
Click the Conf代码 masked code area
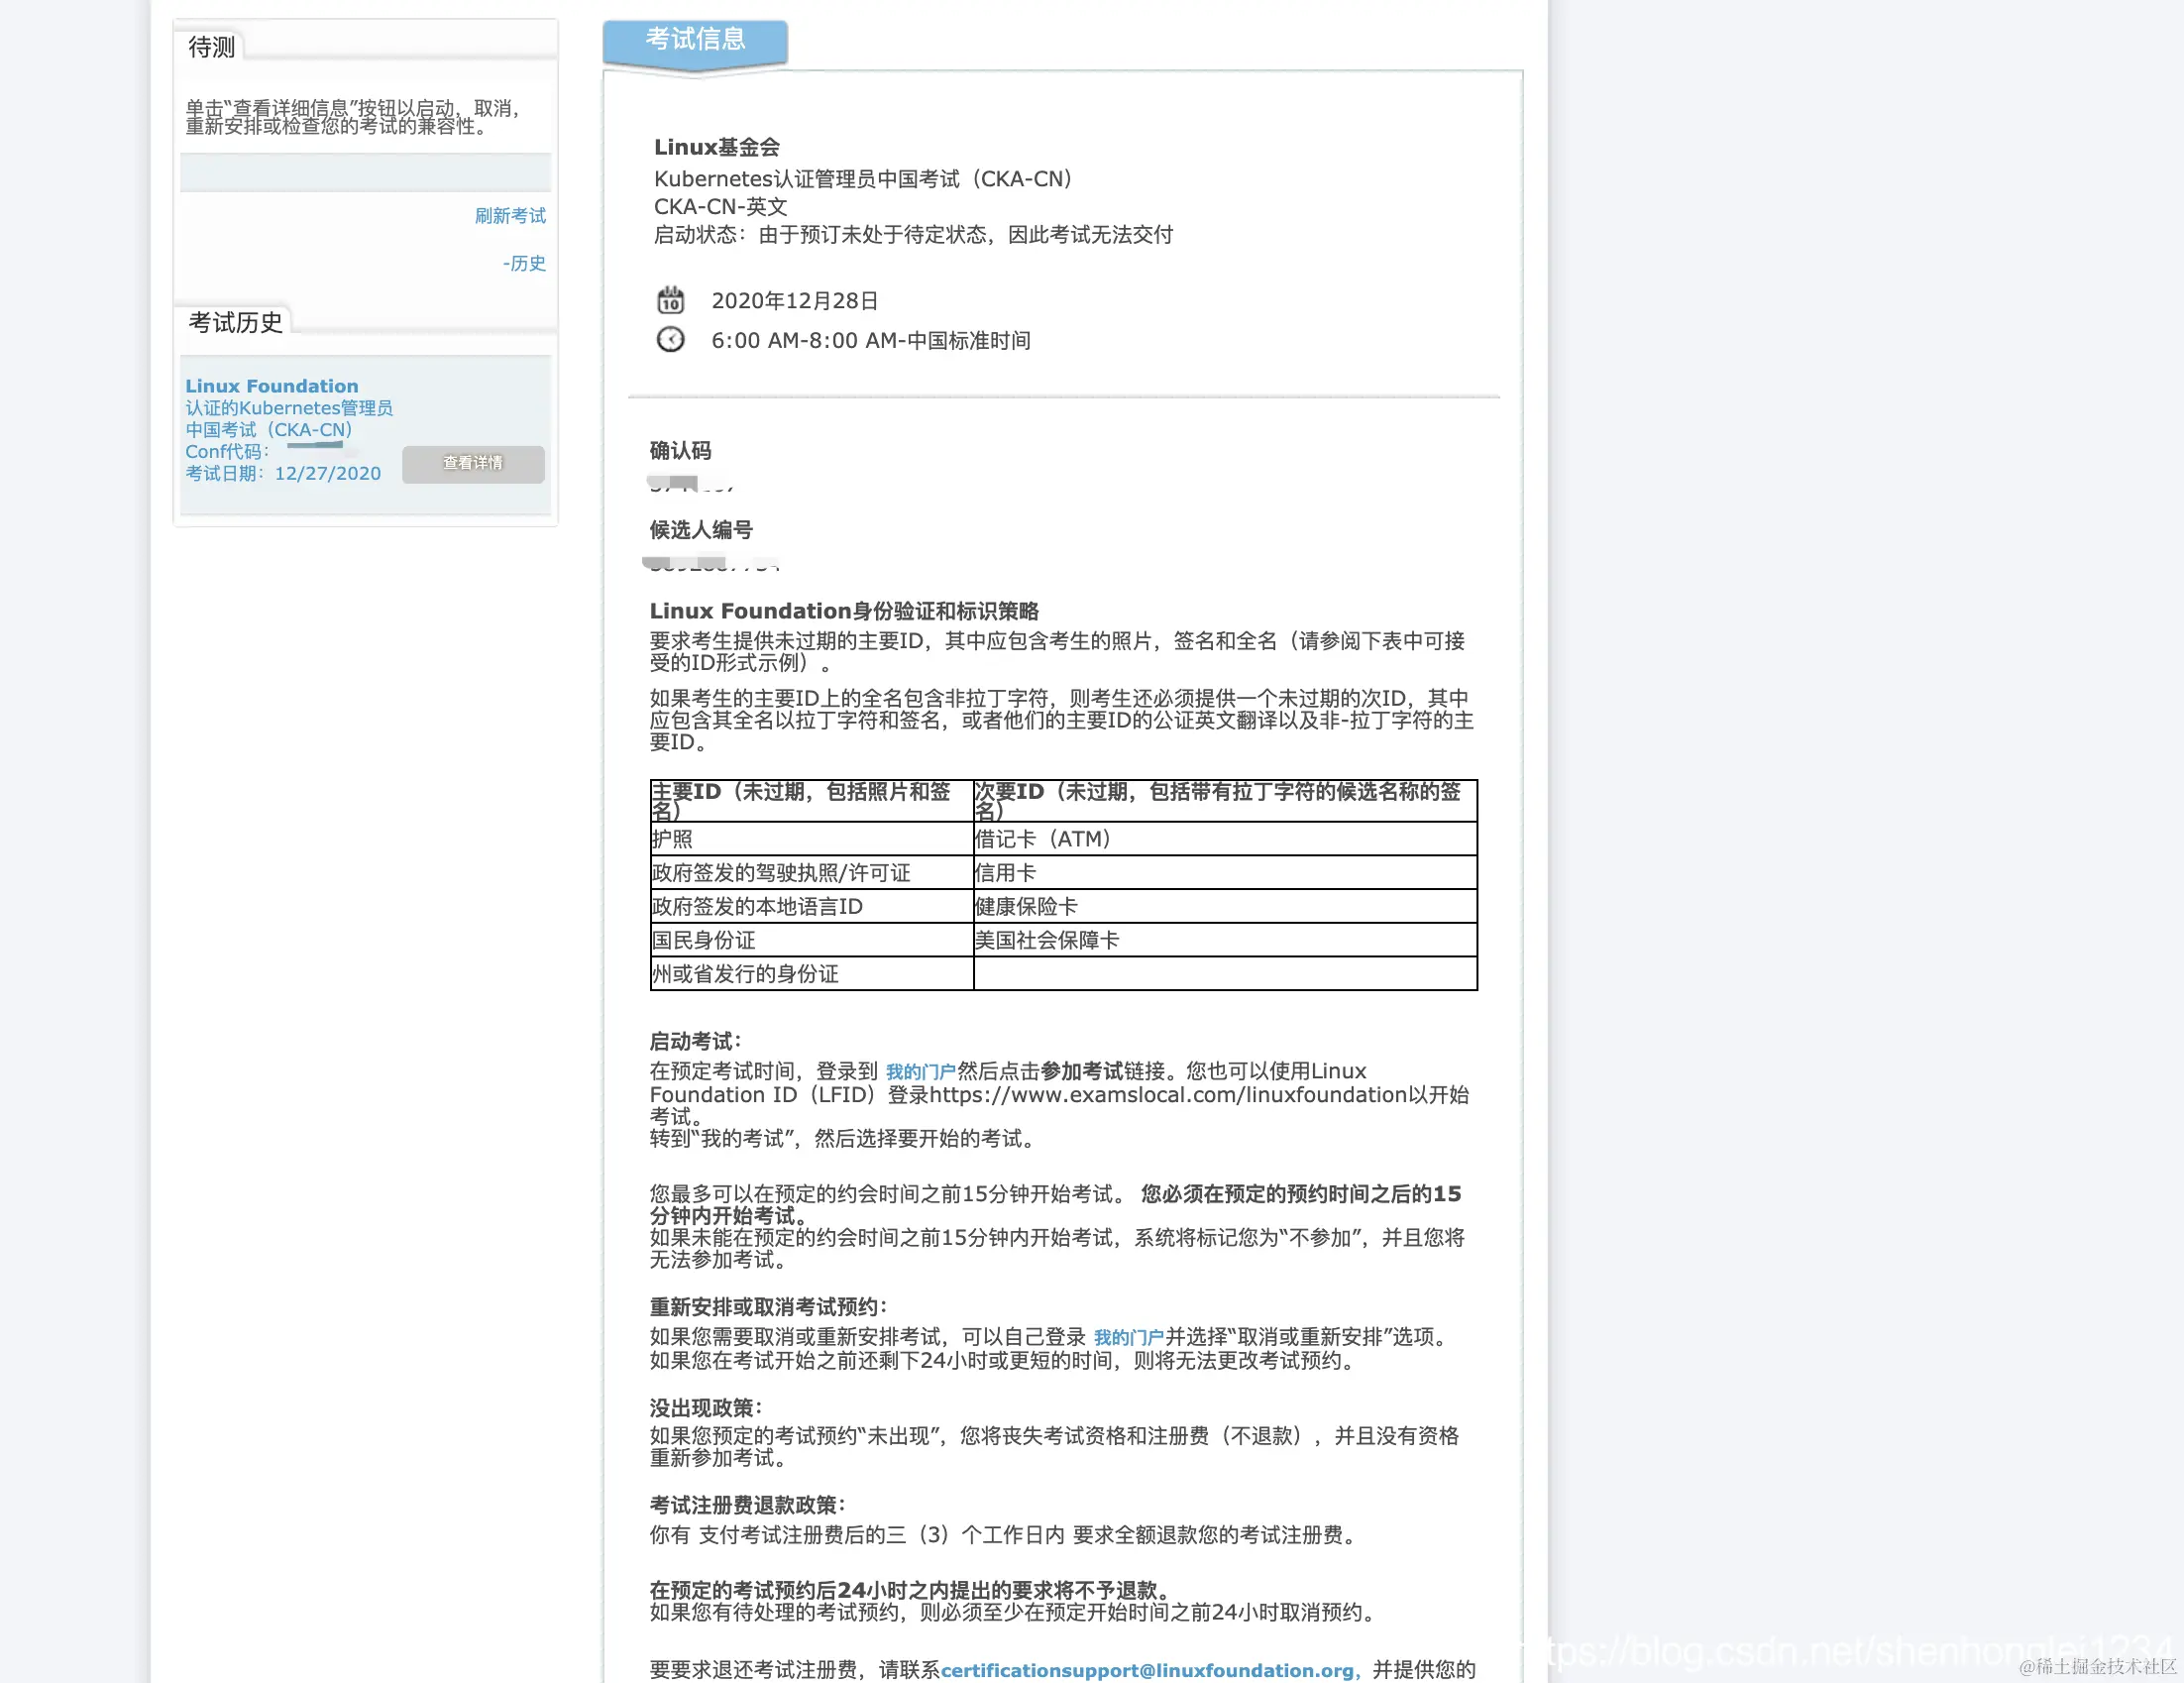tap(318, 449)
